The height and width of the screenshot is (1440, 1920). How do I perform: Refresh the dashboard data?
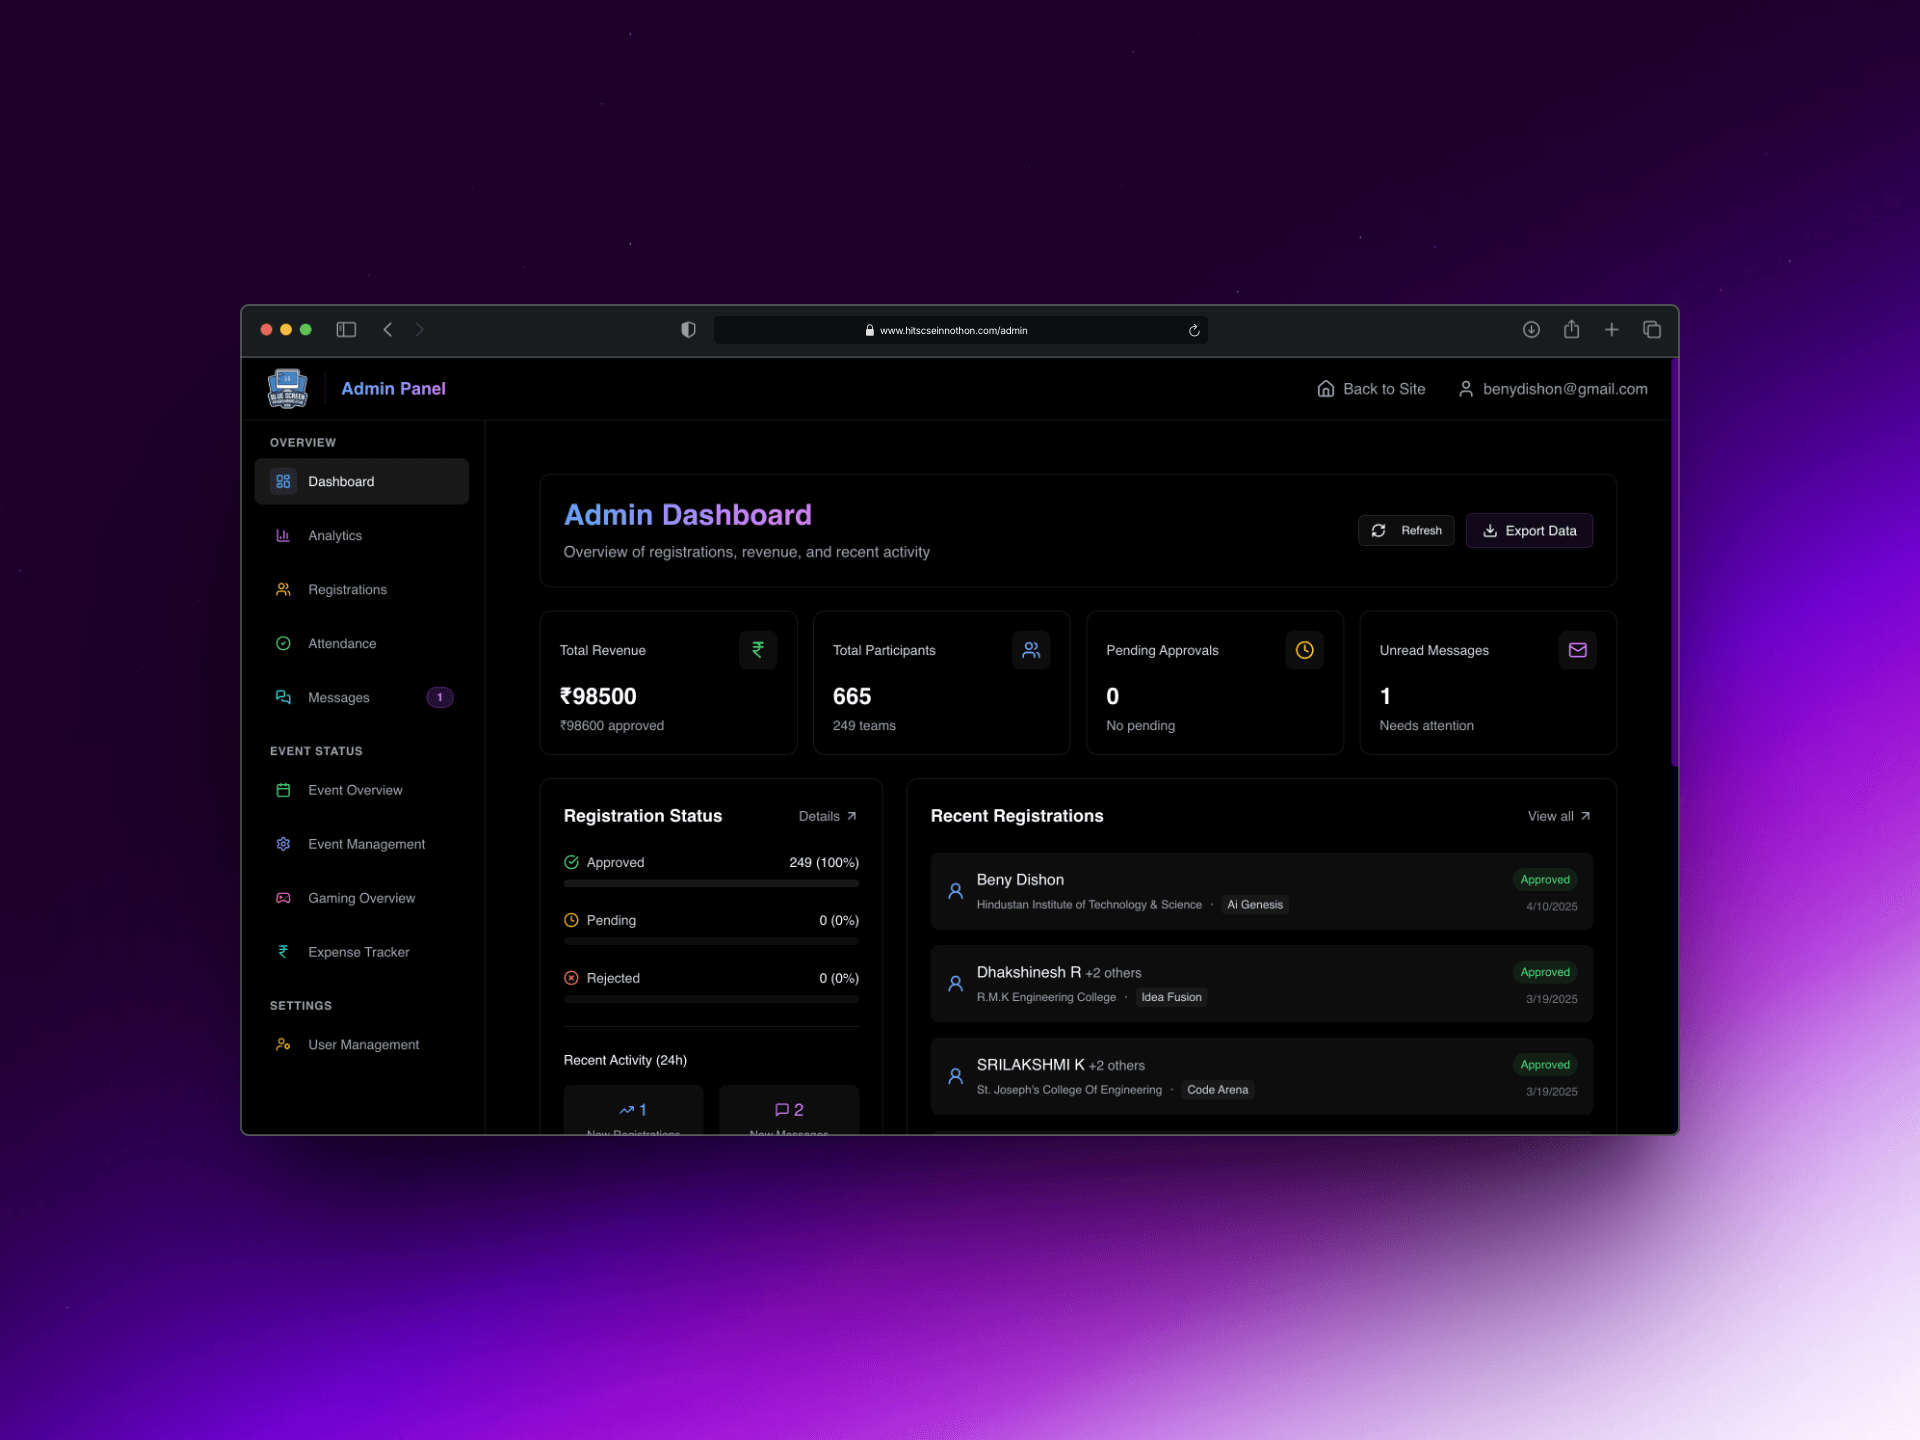point(1406,530)
